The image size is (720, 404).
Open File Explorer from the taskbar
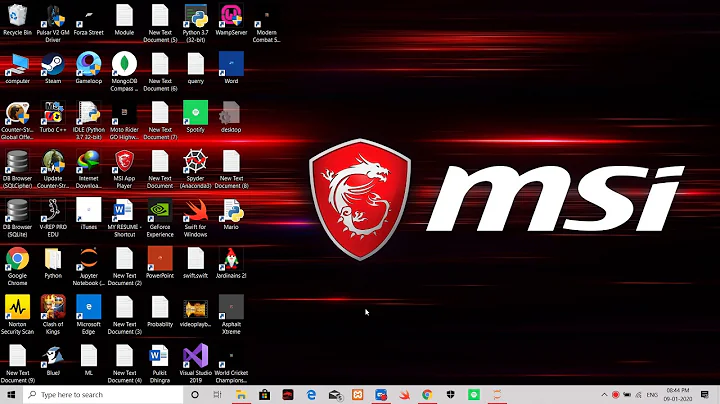coord(241,395)
